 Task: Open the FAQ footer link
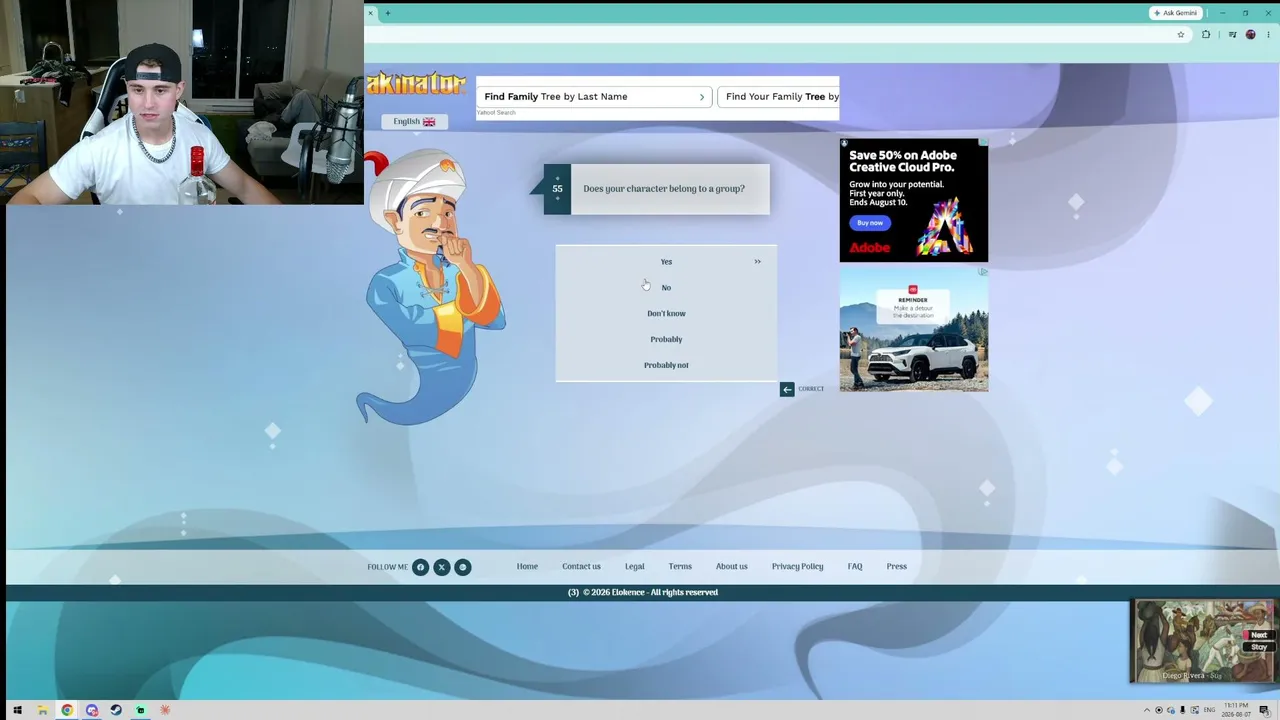(x=855, y=567)
